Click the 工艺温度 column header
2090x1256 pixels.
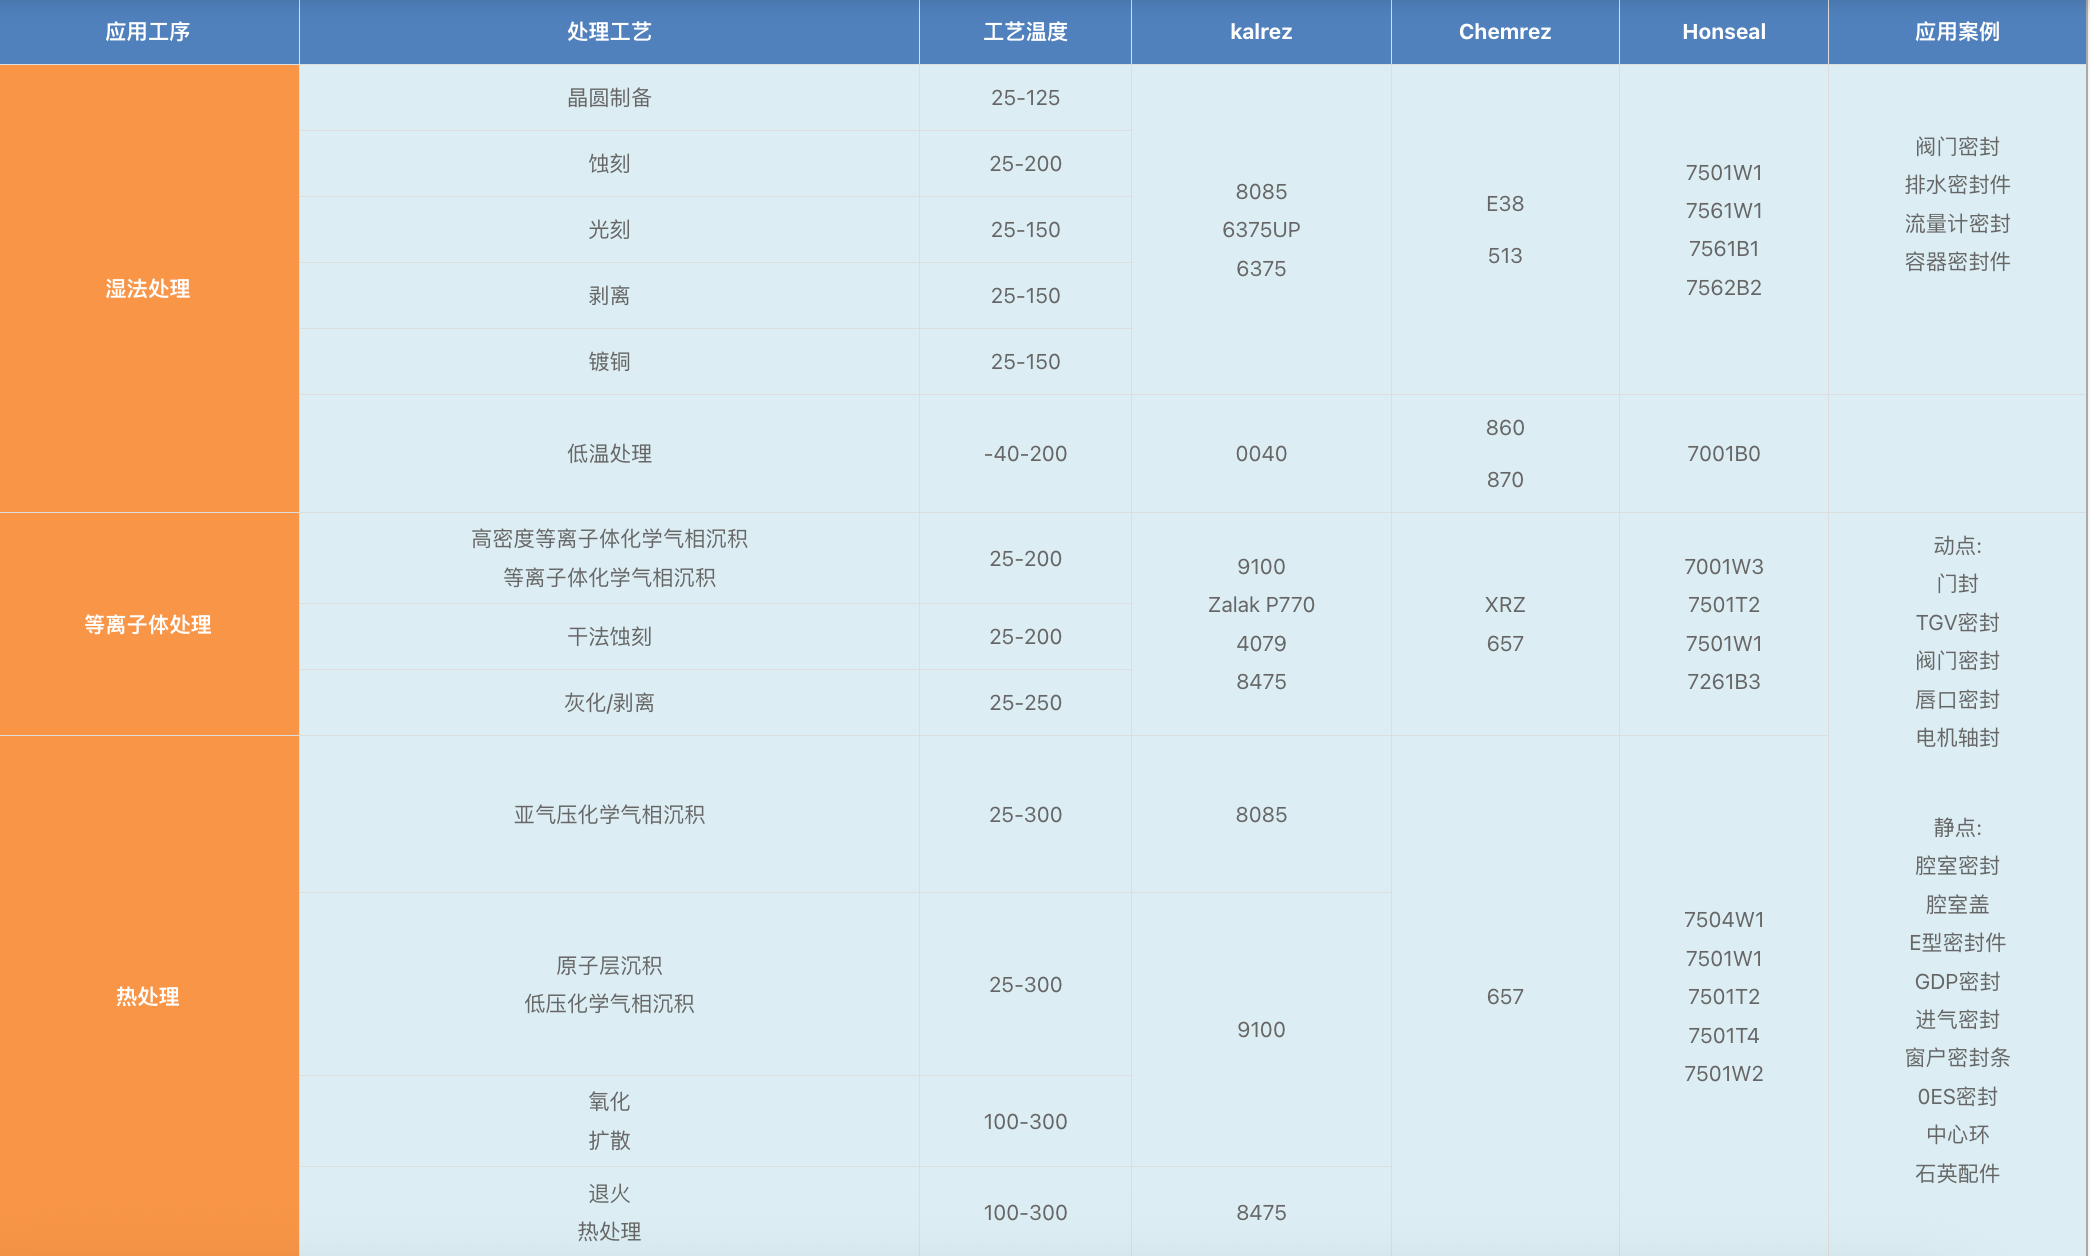click(x=1025, y=32)
